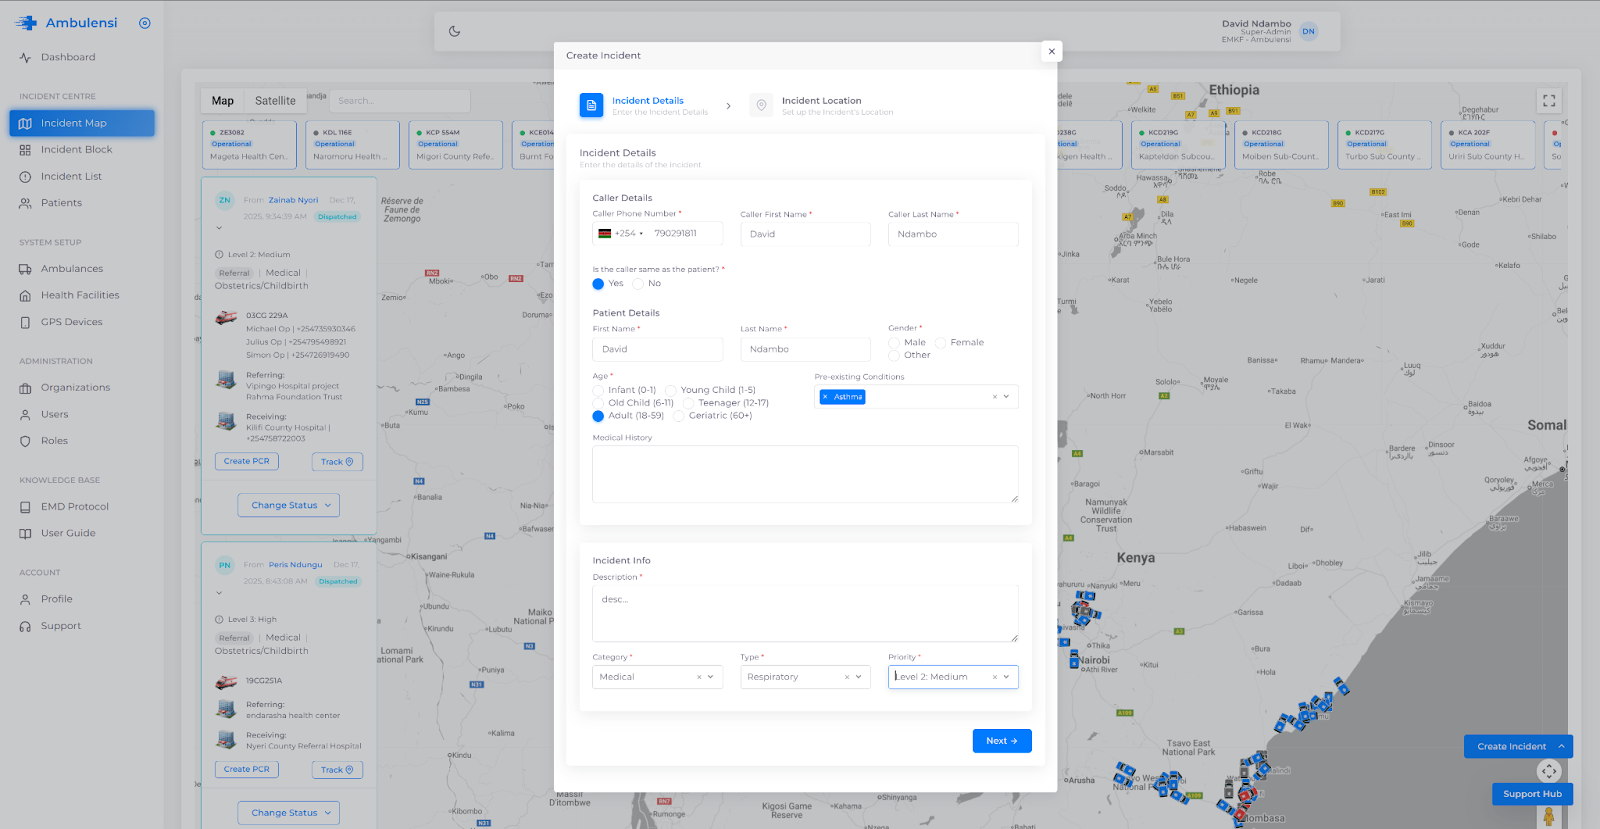Open map fullscreen view icon

[x=1548, y=101]
